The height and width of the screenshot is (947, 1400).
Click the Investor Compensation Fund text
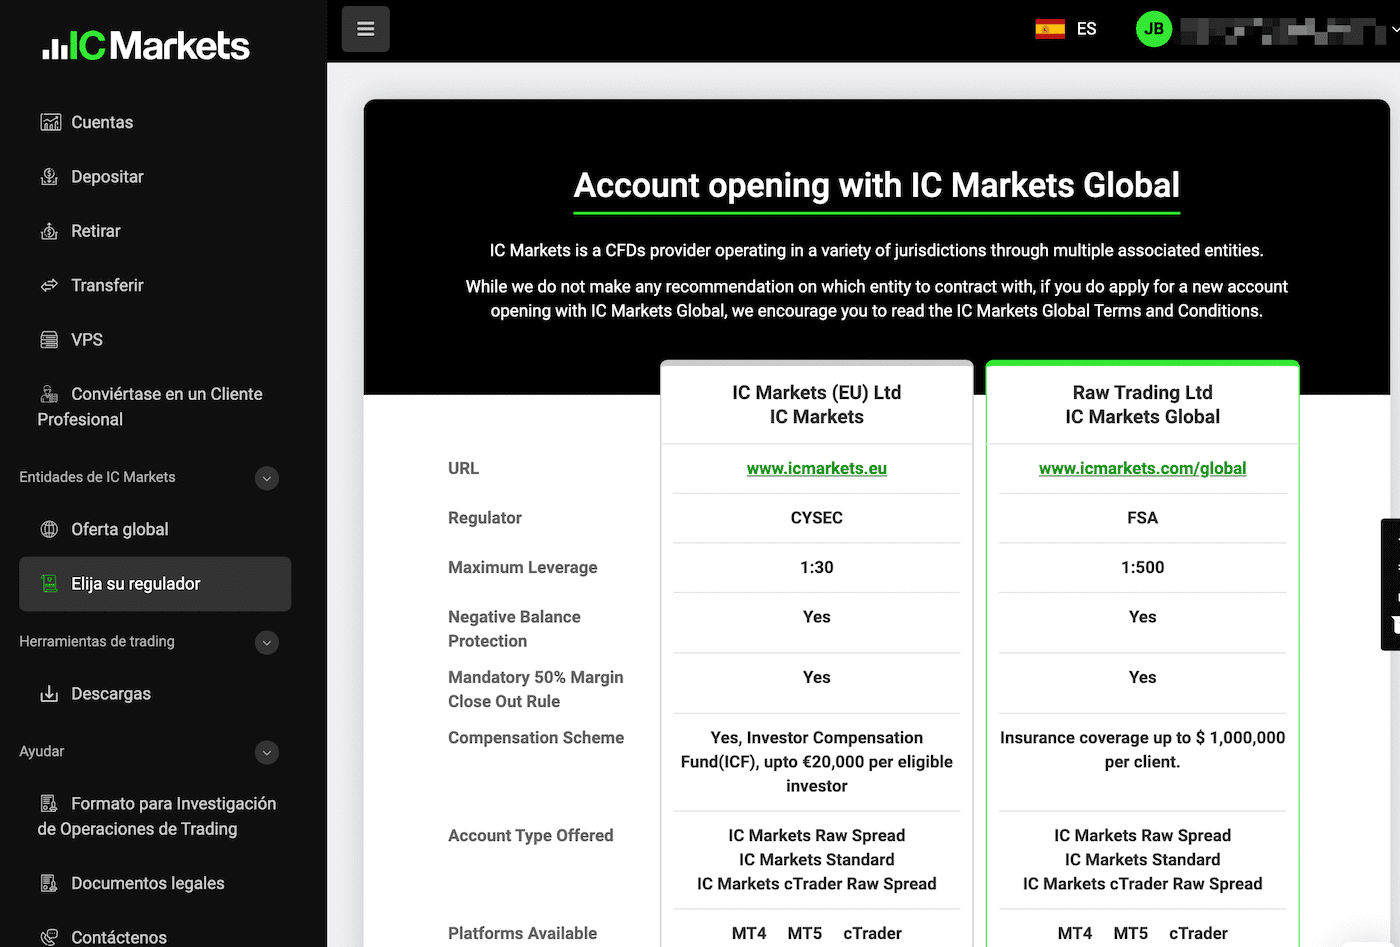pyautogui.click(x=817, y=762)
